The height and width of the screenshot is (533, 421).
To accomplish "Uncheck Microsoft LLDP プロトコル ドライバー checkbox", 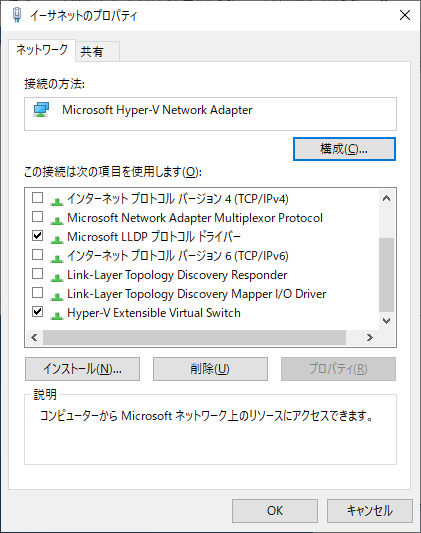I will pyautogui.click(x=37, y=236).
